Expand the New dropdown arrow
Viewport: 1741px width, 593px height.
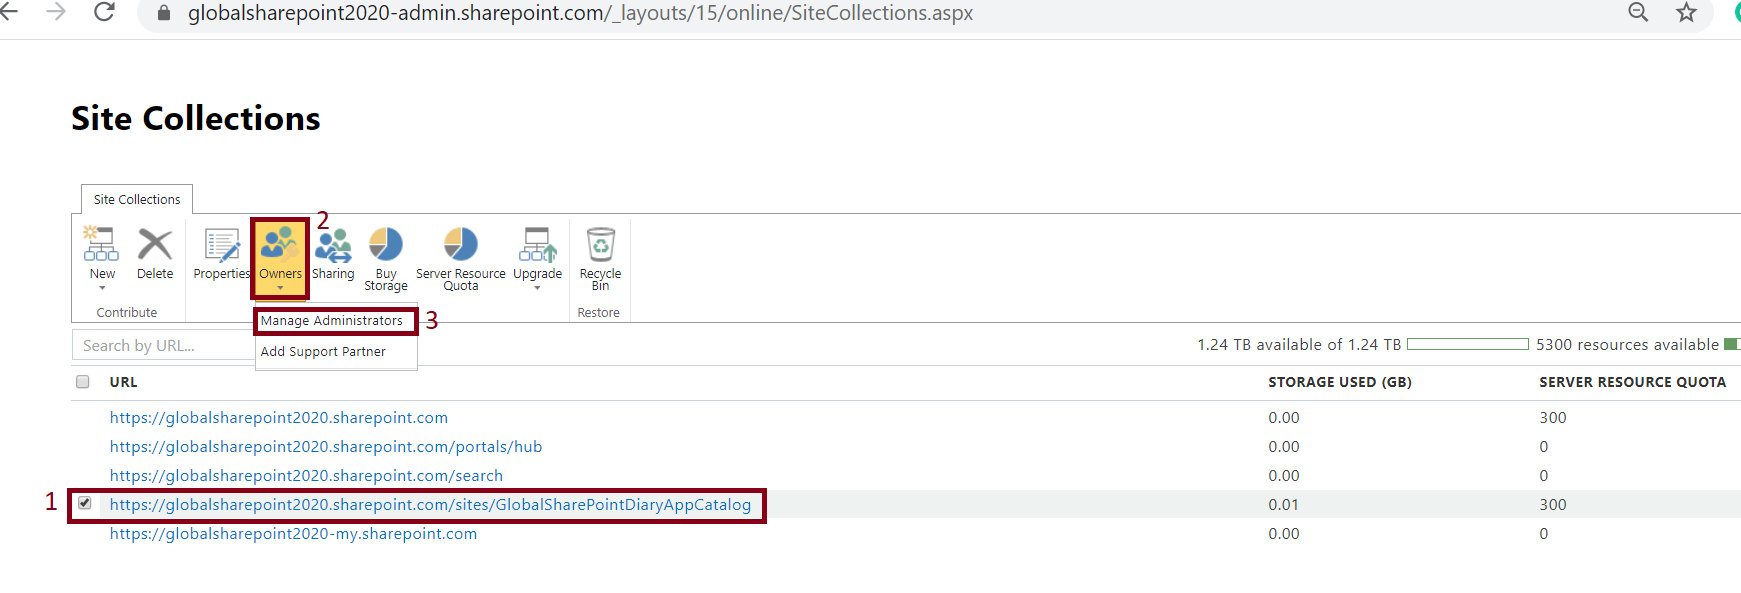[102, 288]
